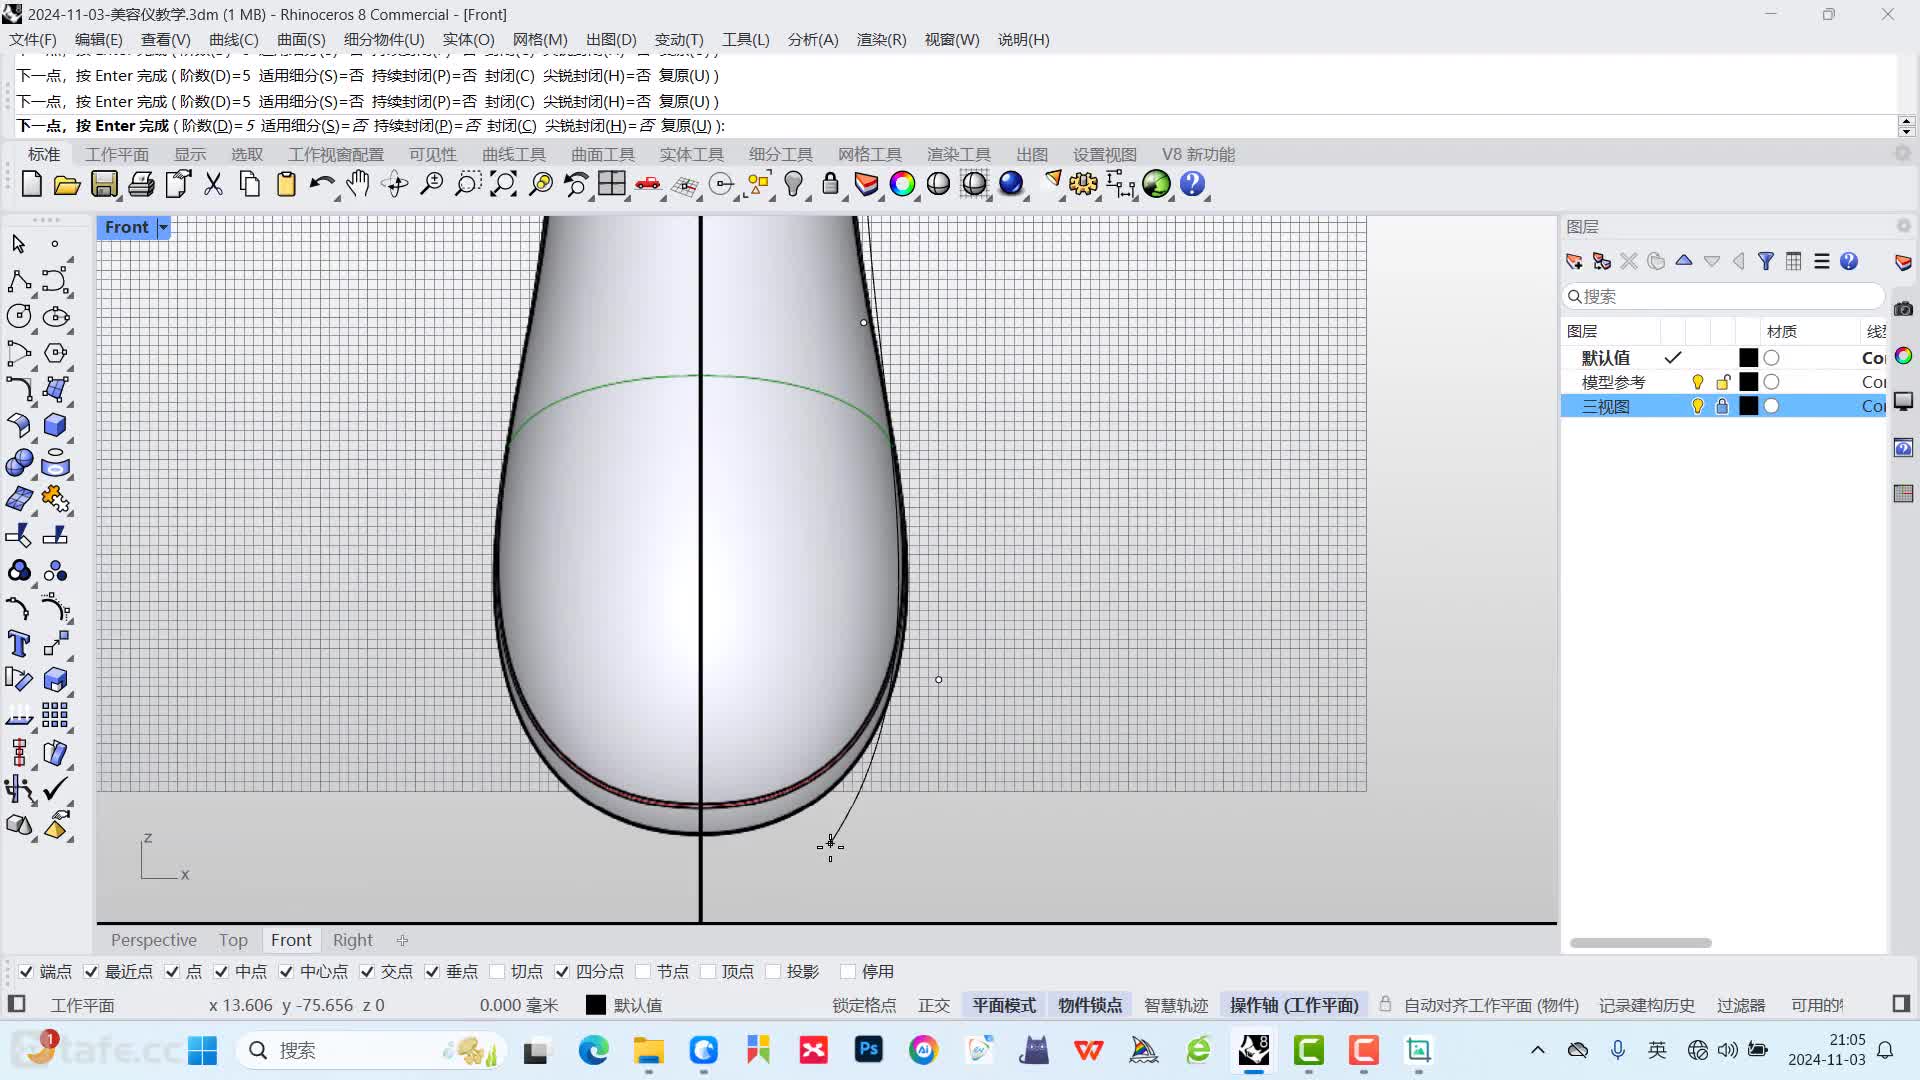This screenshot has height=1080, width=1920.
Task: Enable the 节点 osnap checkbox
Action: point(643,971)
